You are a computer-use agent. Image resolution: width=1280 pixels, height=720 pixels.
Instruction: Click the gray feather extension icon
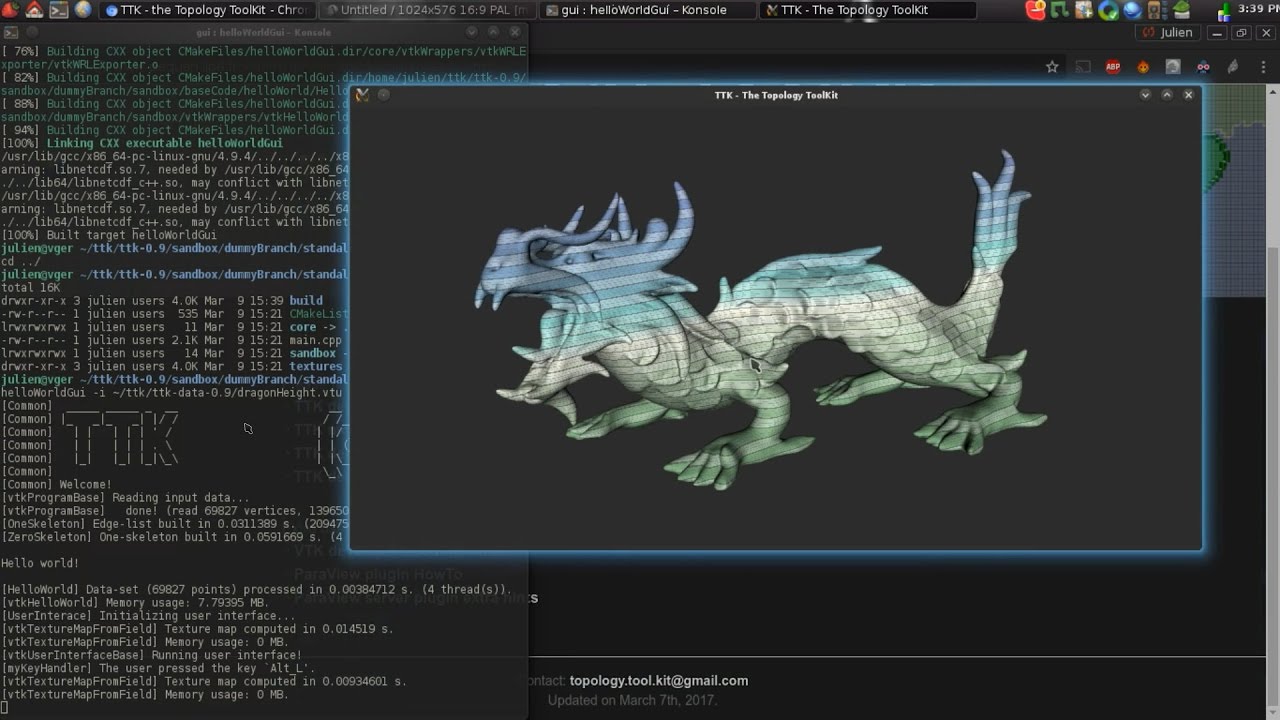1233,67
